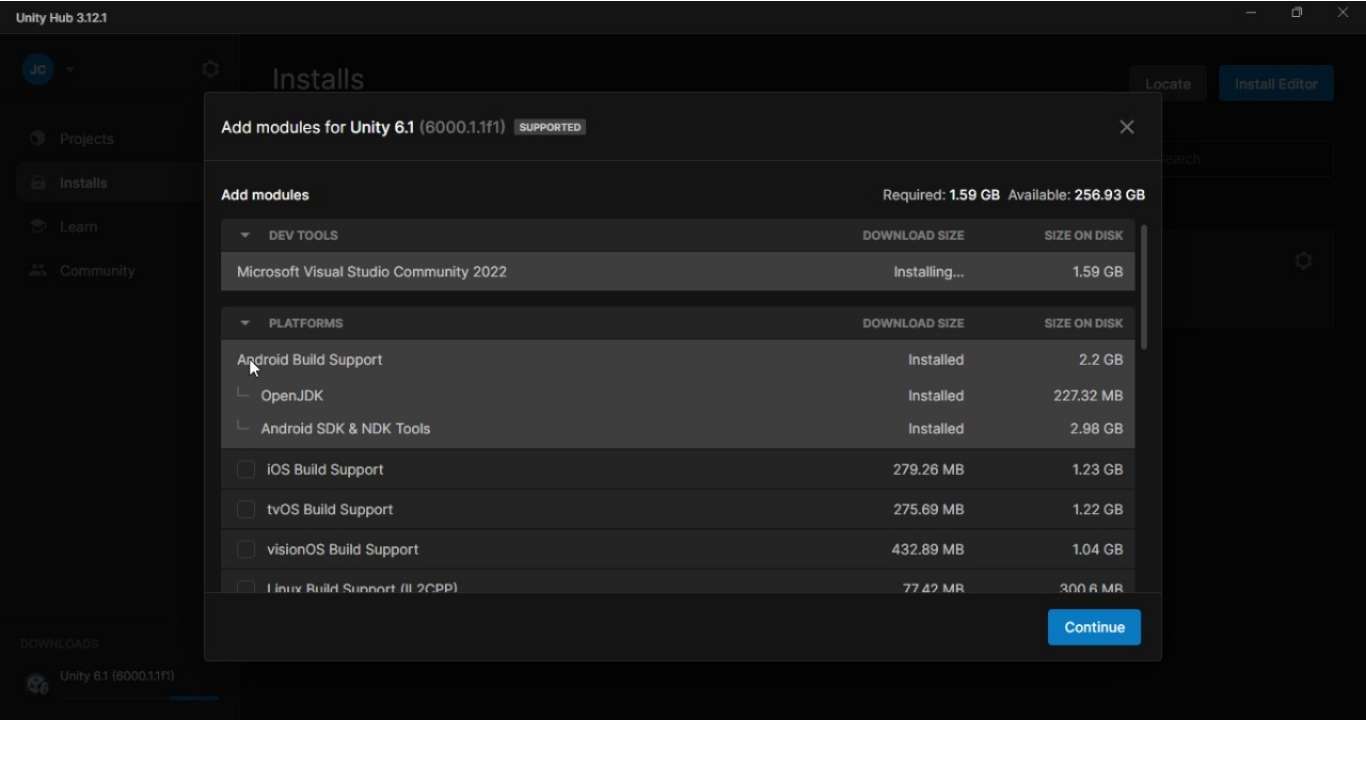The width and height of the screenshot is (1366, 768).
Task: Click the Installing... status text
Action: 929,272
